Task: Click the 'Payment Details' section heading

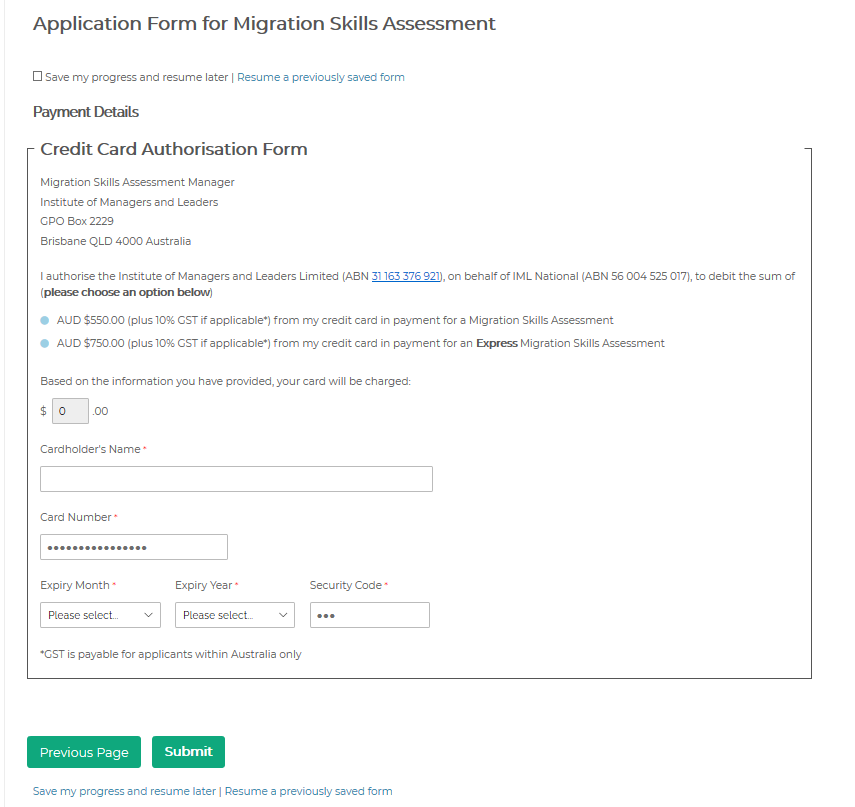Action: point(86,112)
